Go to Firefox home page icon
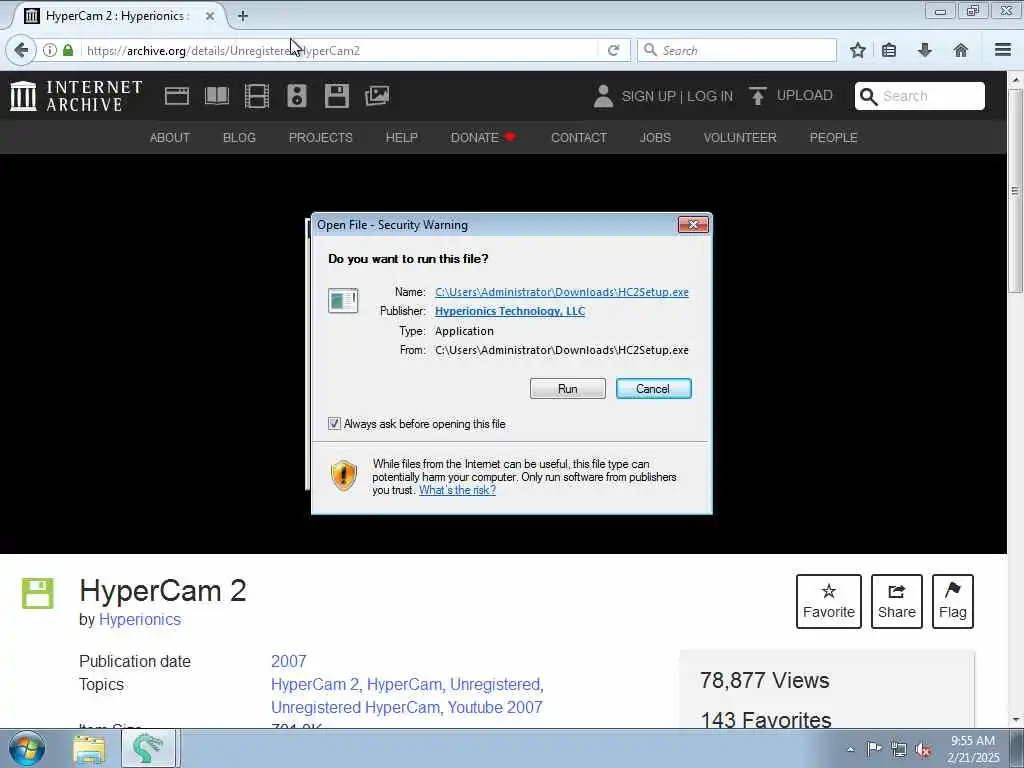Viewport: 1024px width, 768px height. coord(961,50)
